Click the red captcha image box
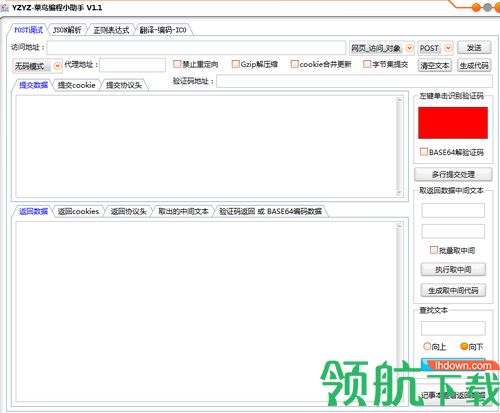 tap(453, 123)
